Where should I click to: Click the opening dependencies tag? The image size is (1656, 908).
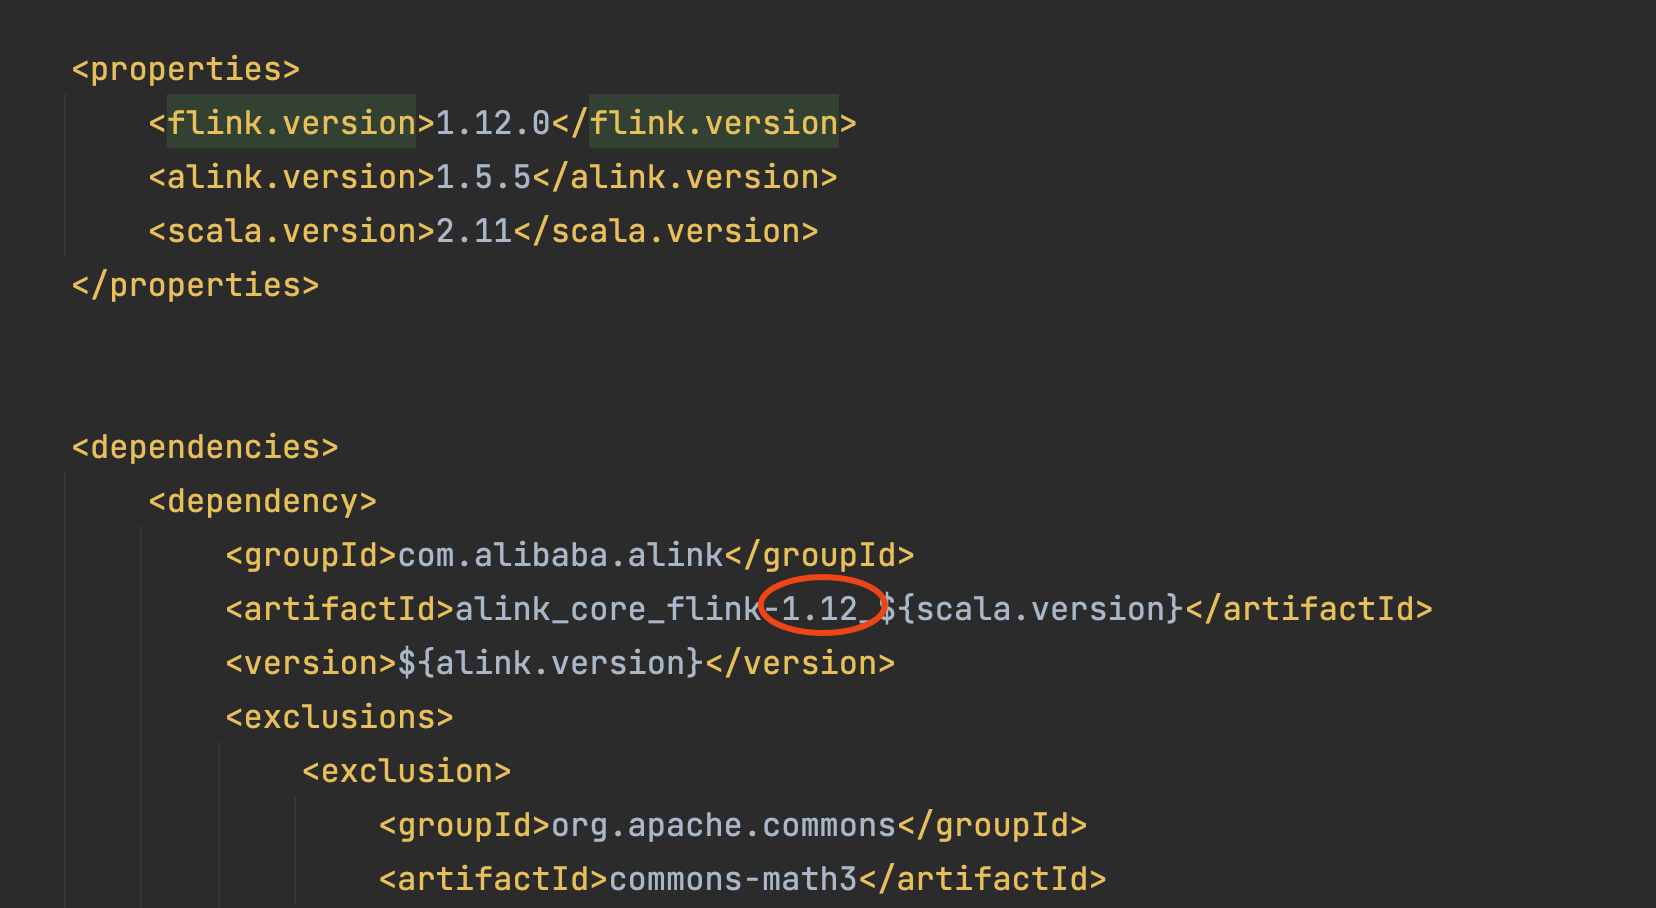pyautogui.click(x=205, y=447)
